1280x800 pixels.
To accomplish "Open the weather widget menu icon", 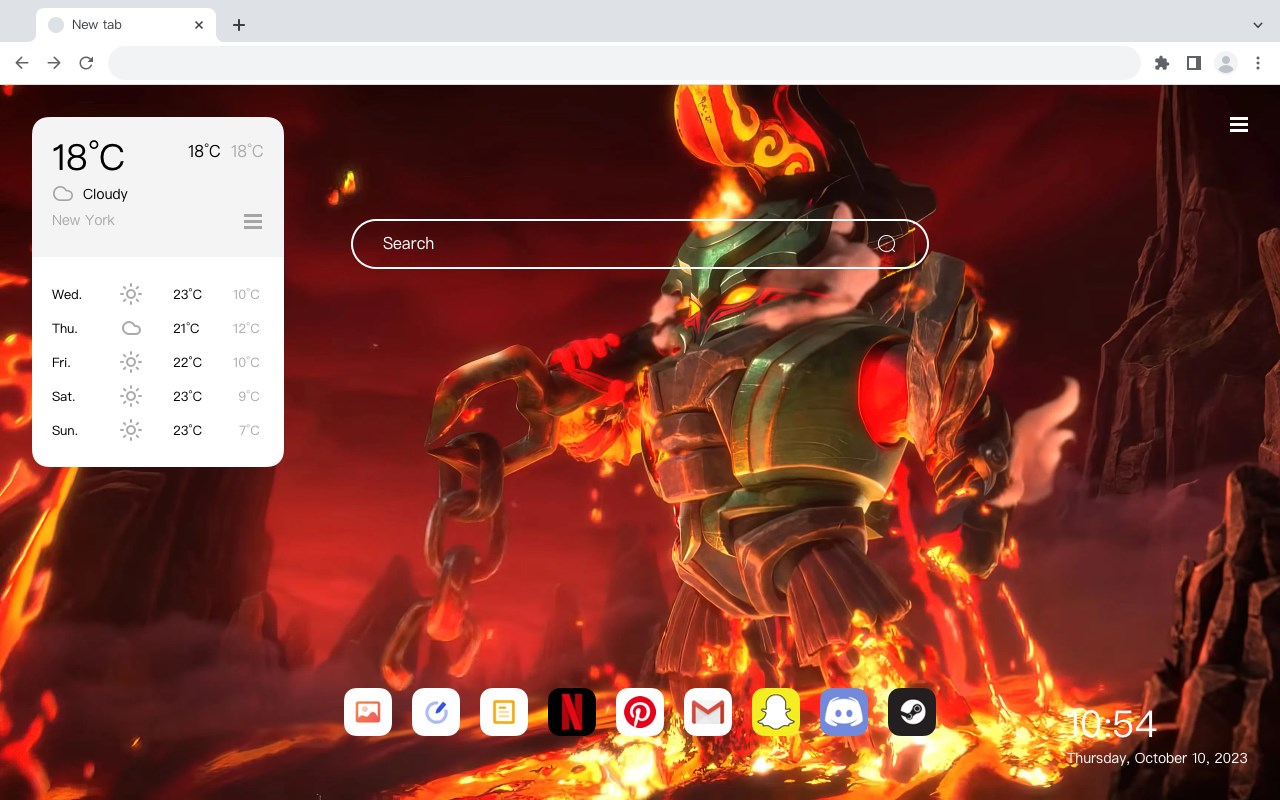I will point(253,221).
